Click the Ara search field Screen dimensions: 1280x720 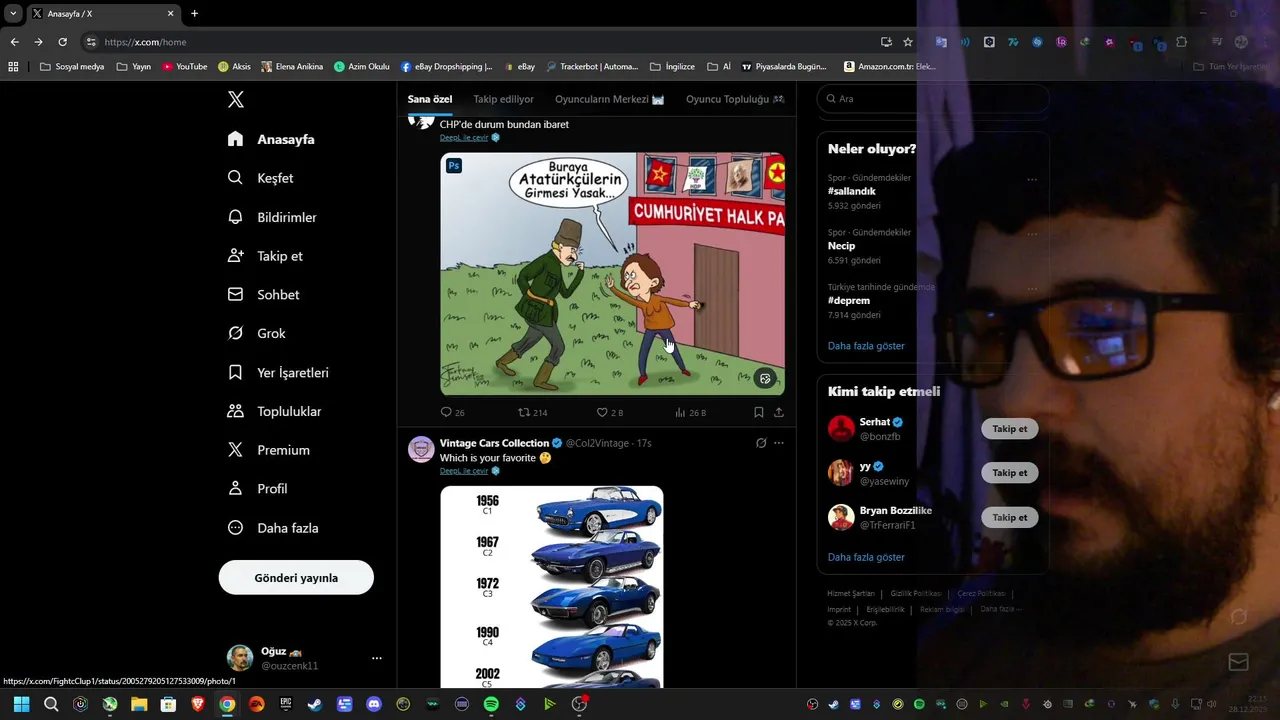[x=932, y=99]
